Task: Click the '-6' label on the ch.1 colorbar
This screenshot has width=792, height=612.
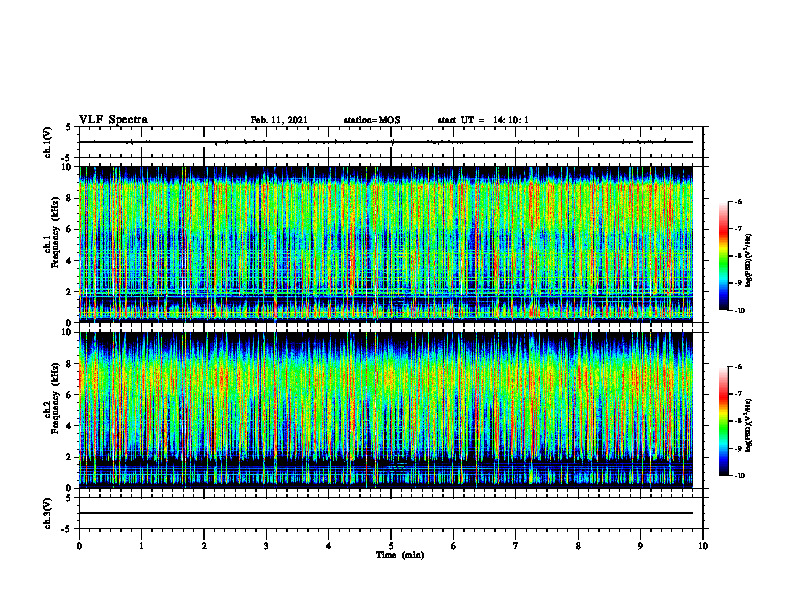Action: click(x=737, y=201)
